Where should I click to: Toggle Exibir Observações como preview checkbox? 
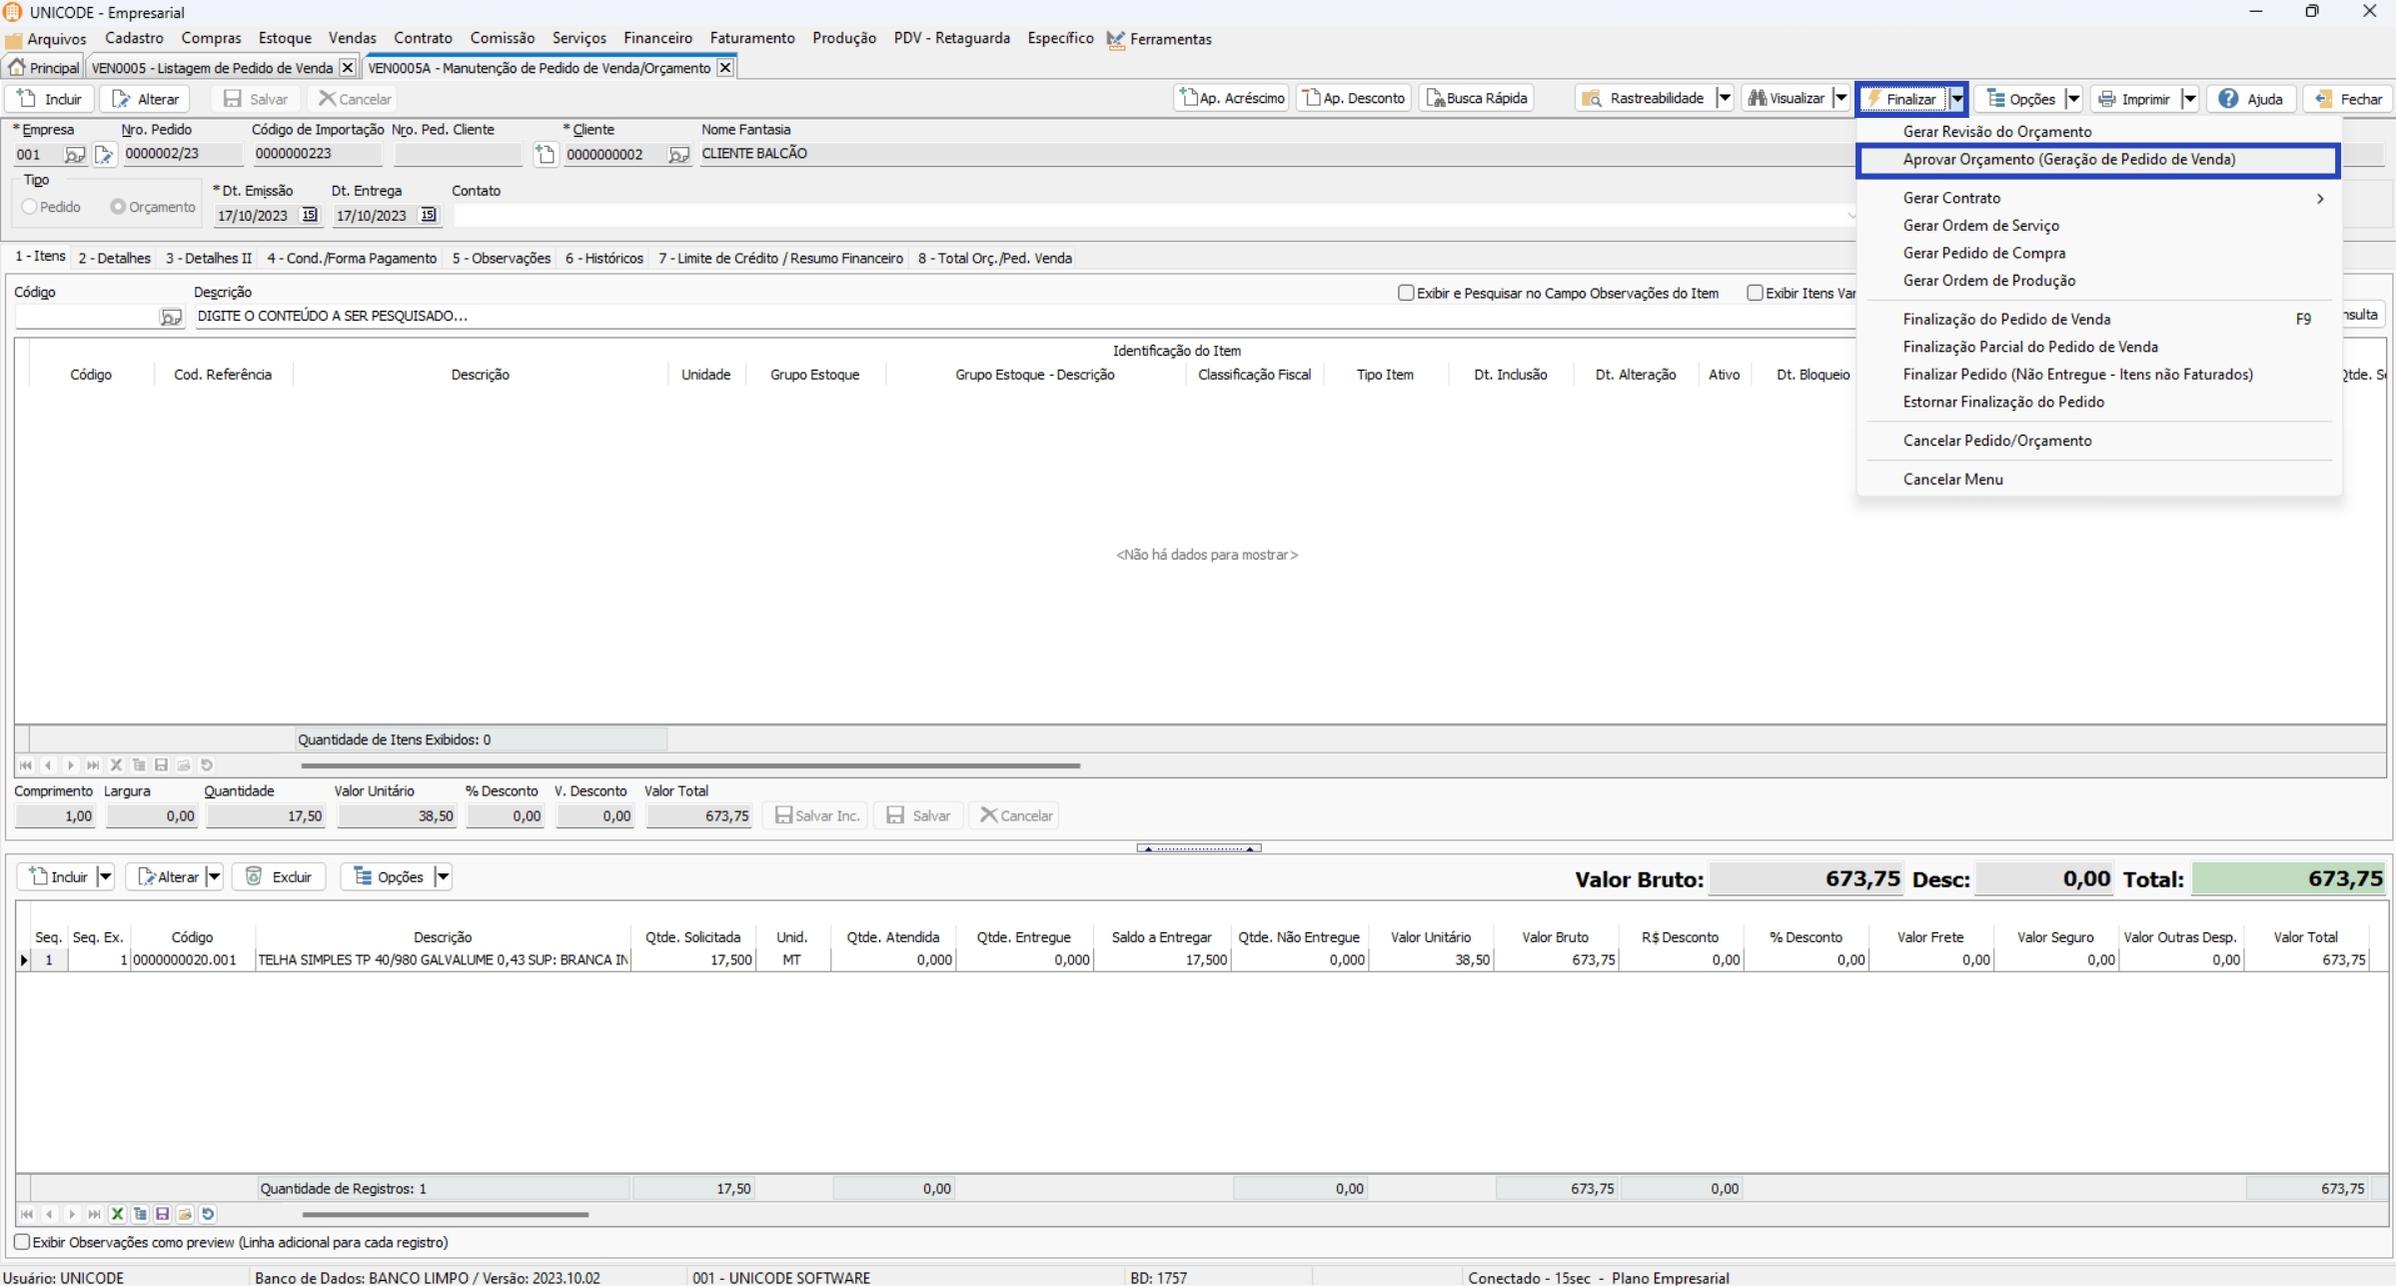21,1242
